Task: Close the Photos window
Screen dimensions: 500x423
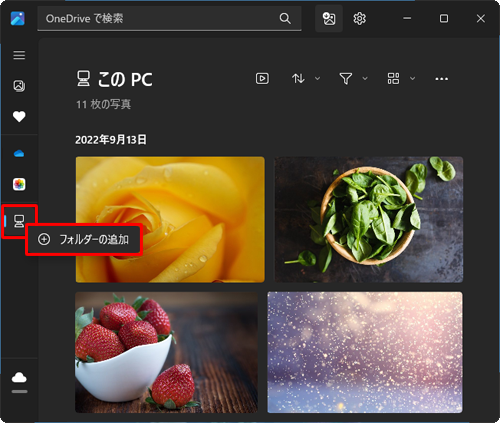Action: tap(480, 18)
